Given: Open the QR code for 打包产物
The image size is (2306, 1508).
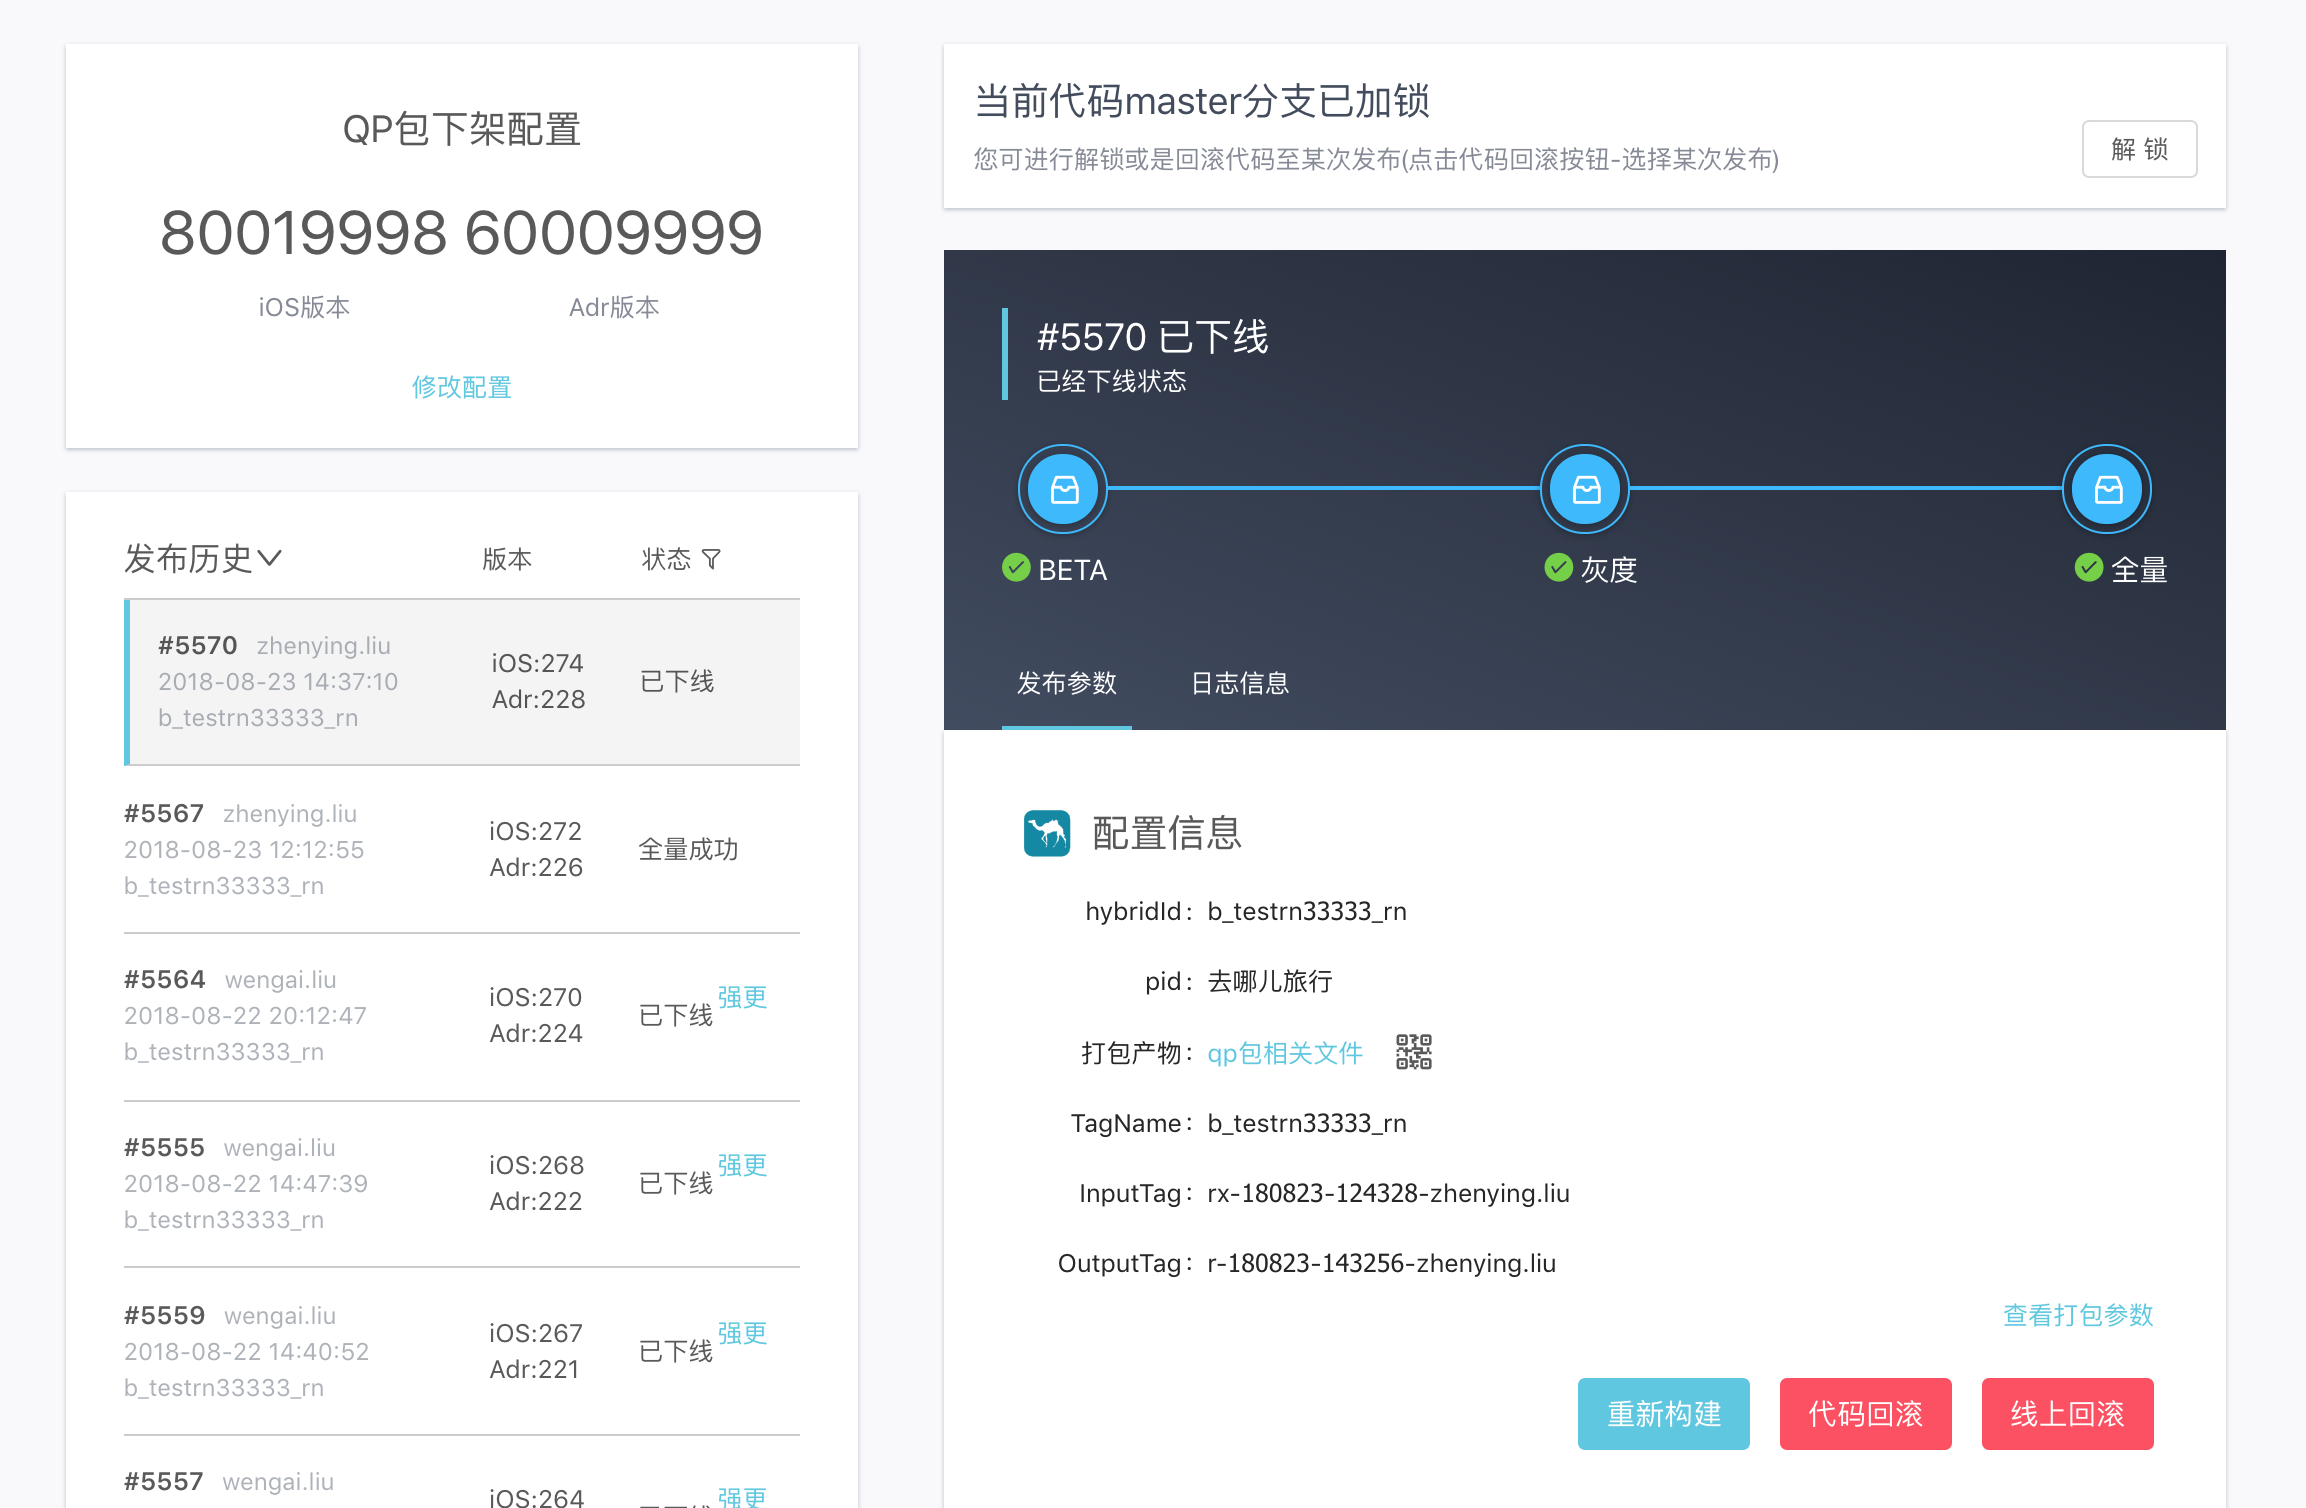Looking at the screenshot, I should click(1414, 1052).
